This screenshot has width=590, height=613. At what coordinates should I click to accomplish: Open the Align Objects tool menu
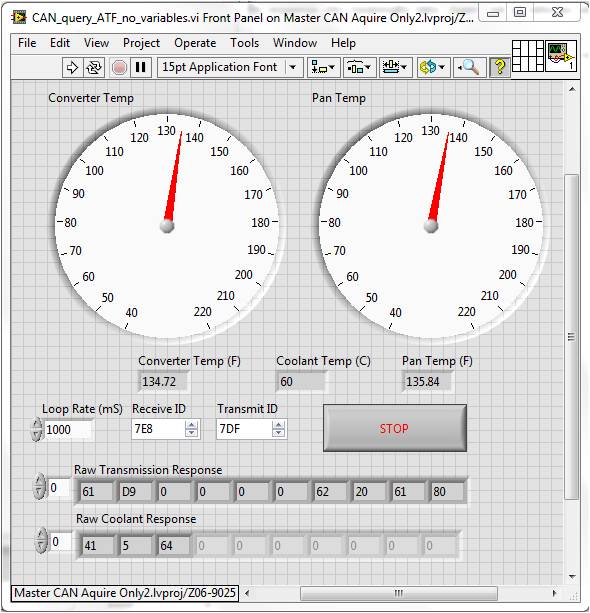[323, 68]
